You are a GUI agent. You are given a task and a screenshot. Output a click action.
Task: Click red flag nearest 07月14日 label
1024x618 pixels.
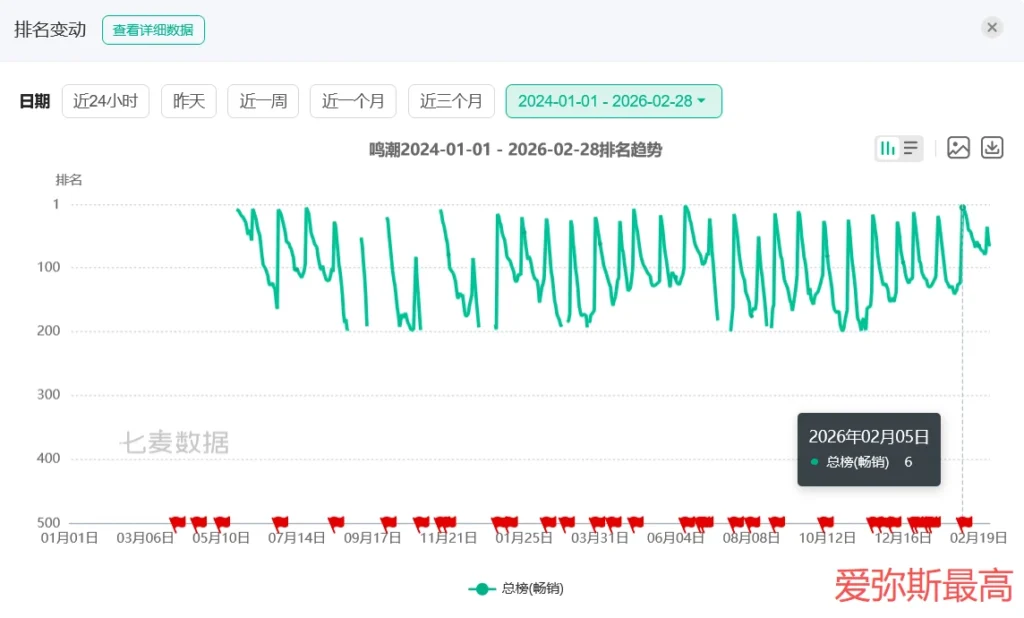[x=281, y=522]
